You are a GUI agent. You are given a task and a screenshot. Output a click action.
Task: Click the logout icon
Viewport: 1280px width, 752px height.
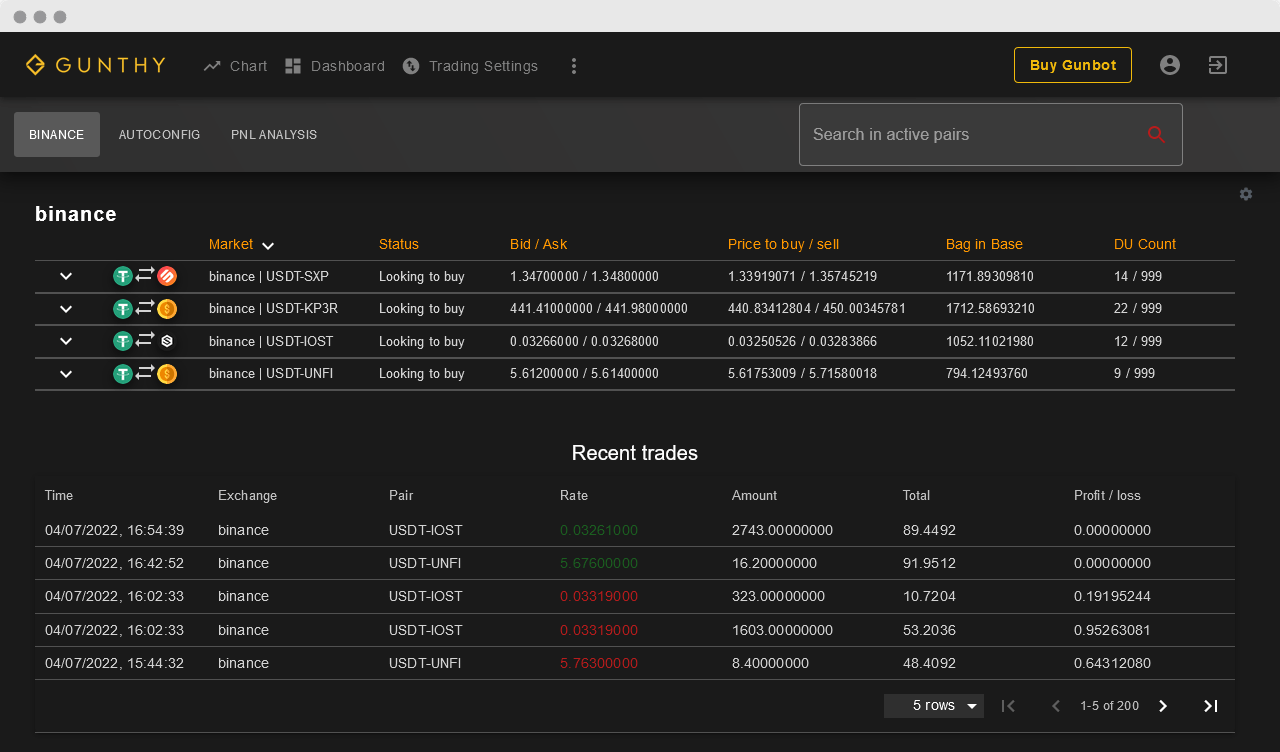click(x=1218, y=65)
